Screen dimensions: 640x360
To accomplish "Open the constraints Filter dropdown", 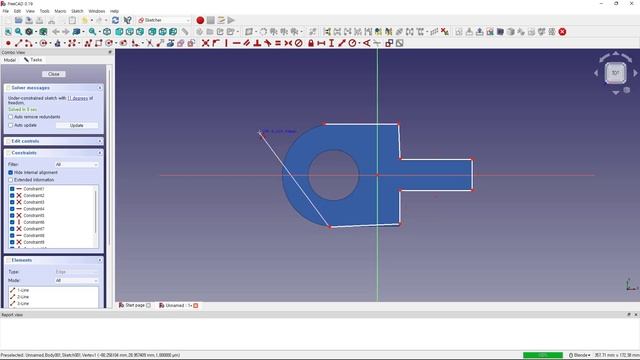I will coord(76,164).
